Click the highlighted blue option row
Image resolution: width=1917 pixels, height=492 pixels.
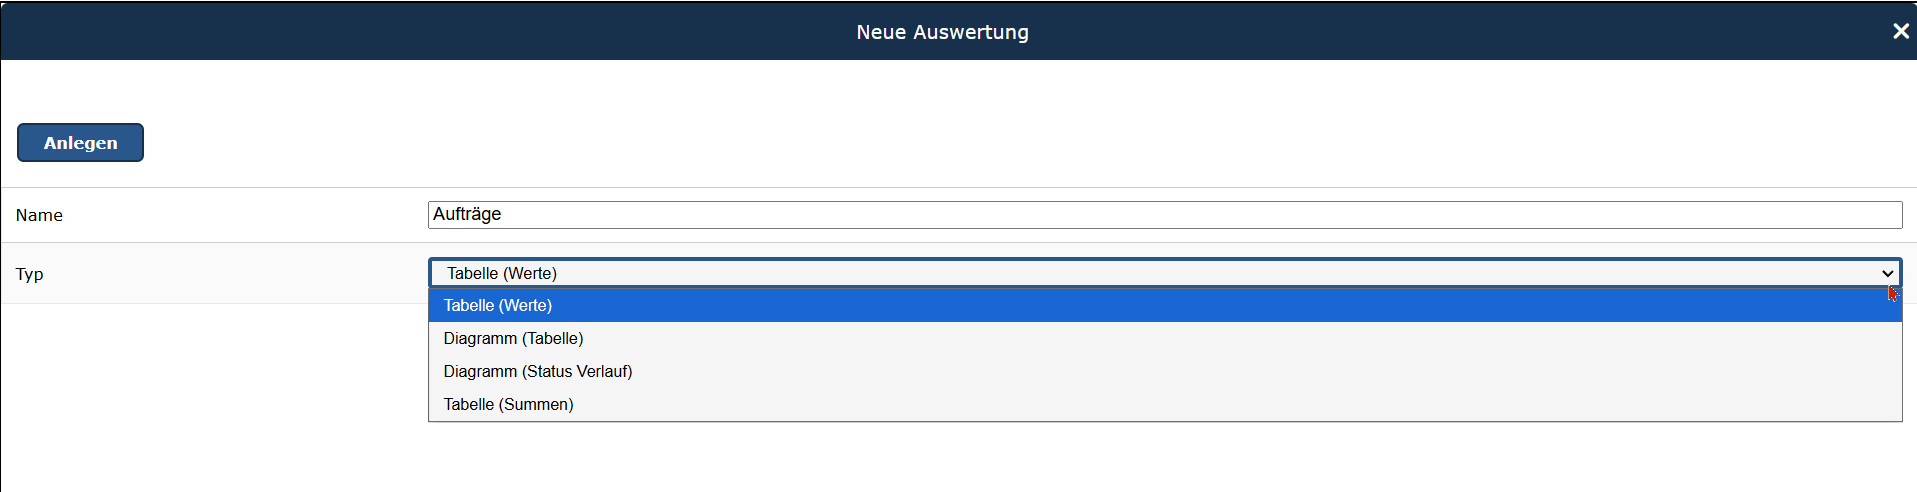1165,305
